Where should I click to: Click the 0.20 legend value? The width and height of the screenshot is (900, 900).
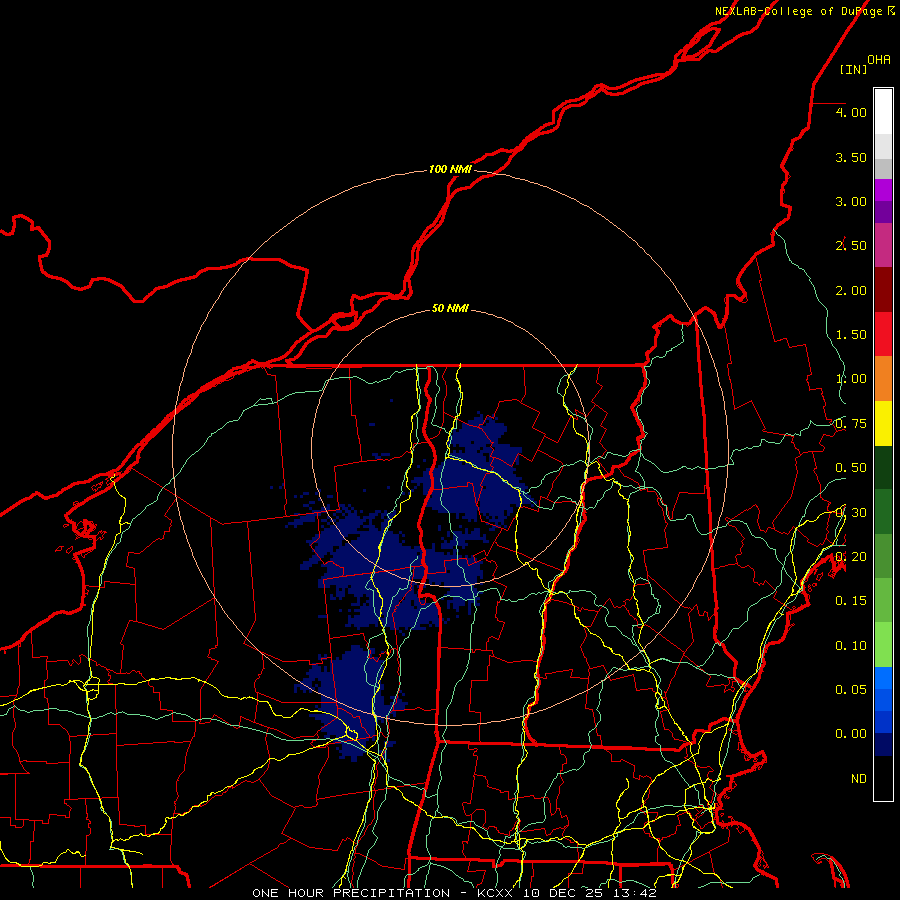point(851,557)
